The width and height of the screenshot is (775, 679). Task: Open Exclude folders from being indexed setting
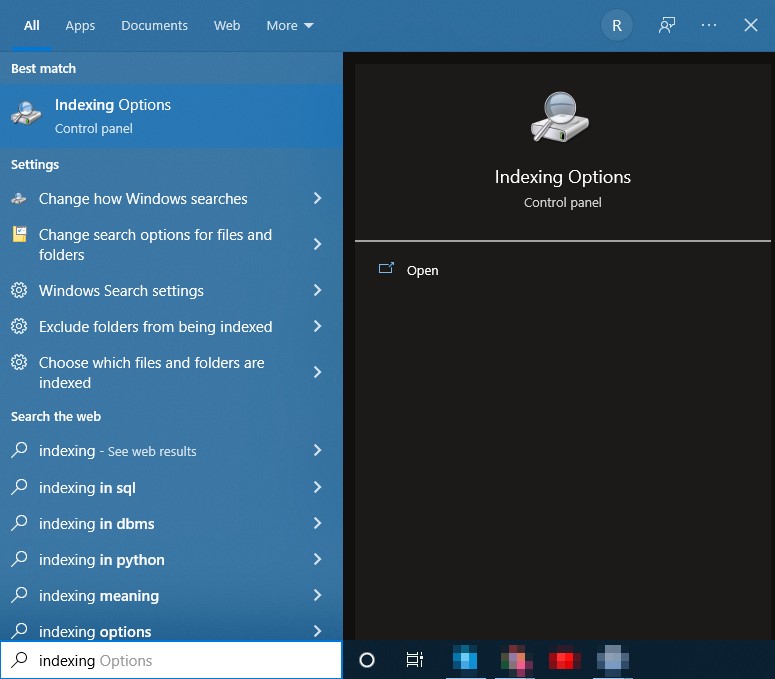(x=155, y=327)
